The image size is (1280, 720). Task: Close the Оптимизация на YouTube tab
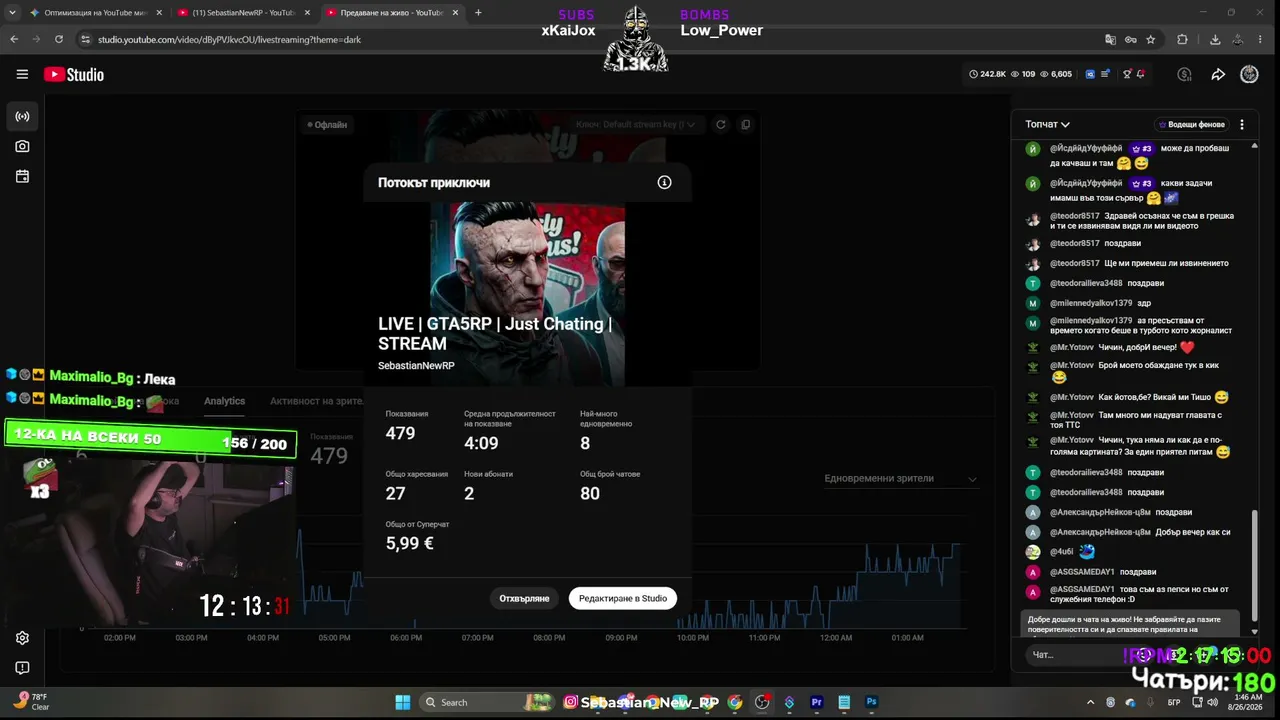(158, 13)
